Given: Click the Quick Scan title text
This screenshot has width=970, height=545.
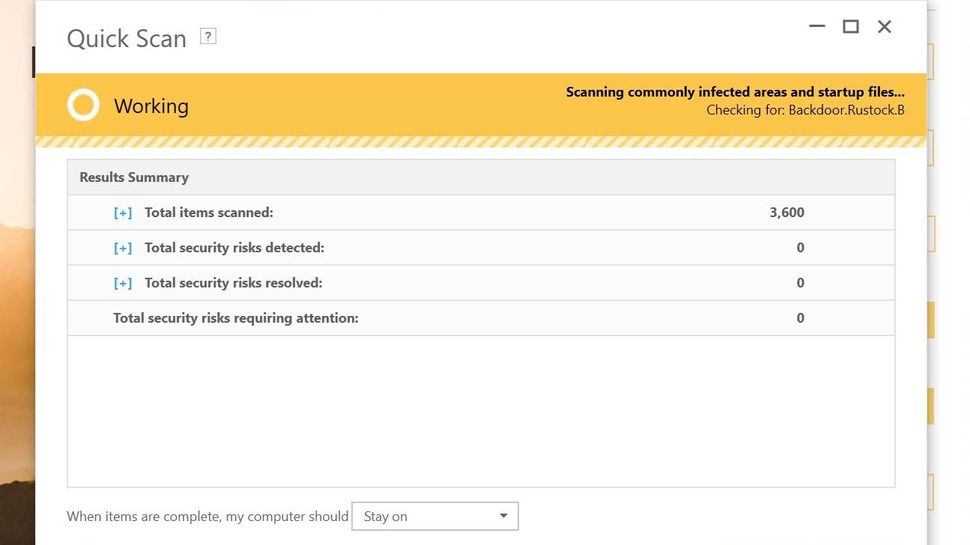Looking at the screenshot, I should (127, 39).
